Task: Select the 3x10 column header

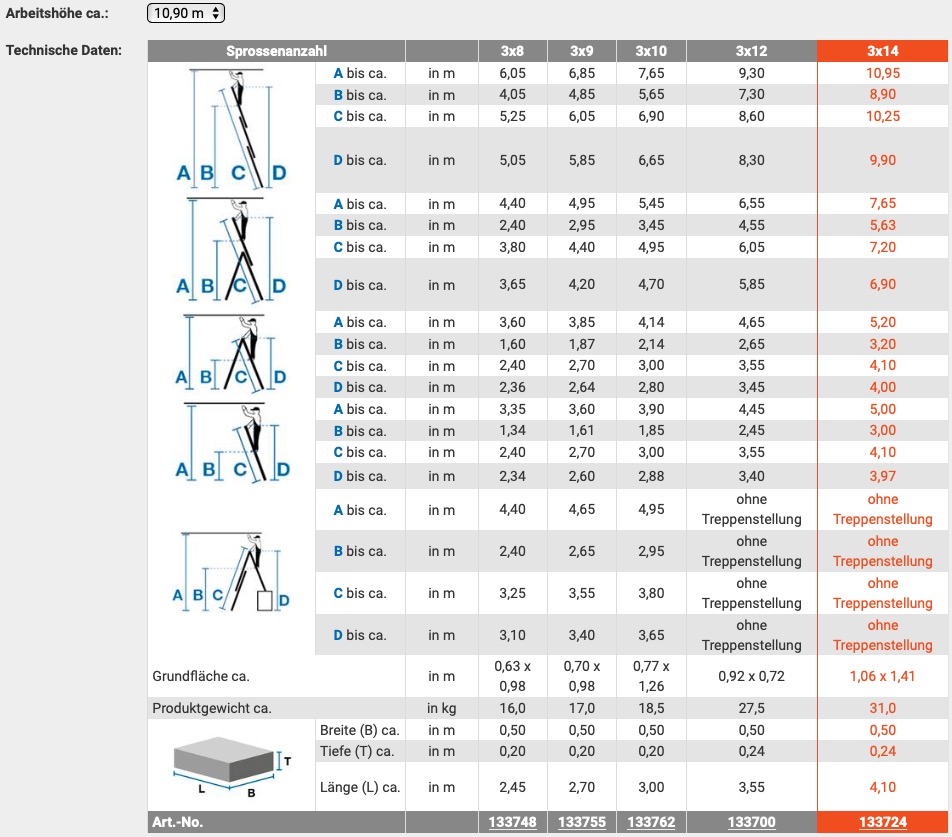Action: pos(651,51)
